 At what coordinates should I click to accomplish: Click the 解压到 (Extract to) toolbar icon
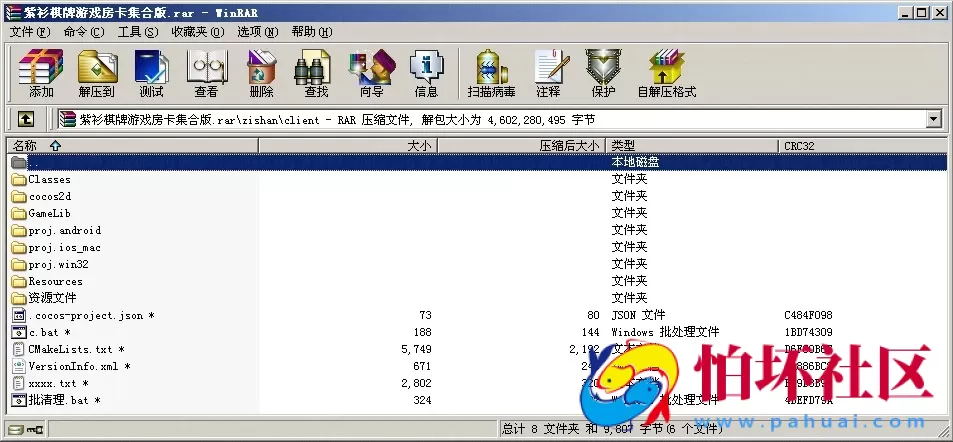[97, 73]
